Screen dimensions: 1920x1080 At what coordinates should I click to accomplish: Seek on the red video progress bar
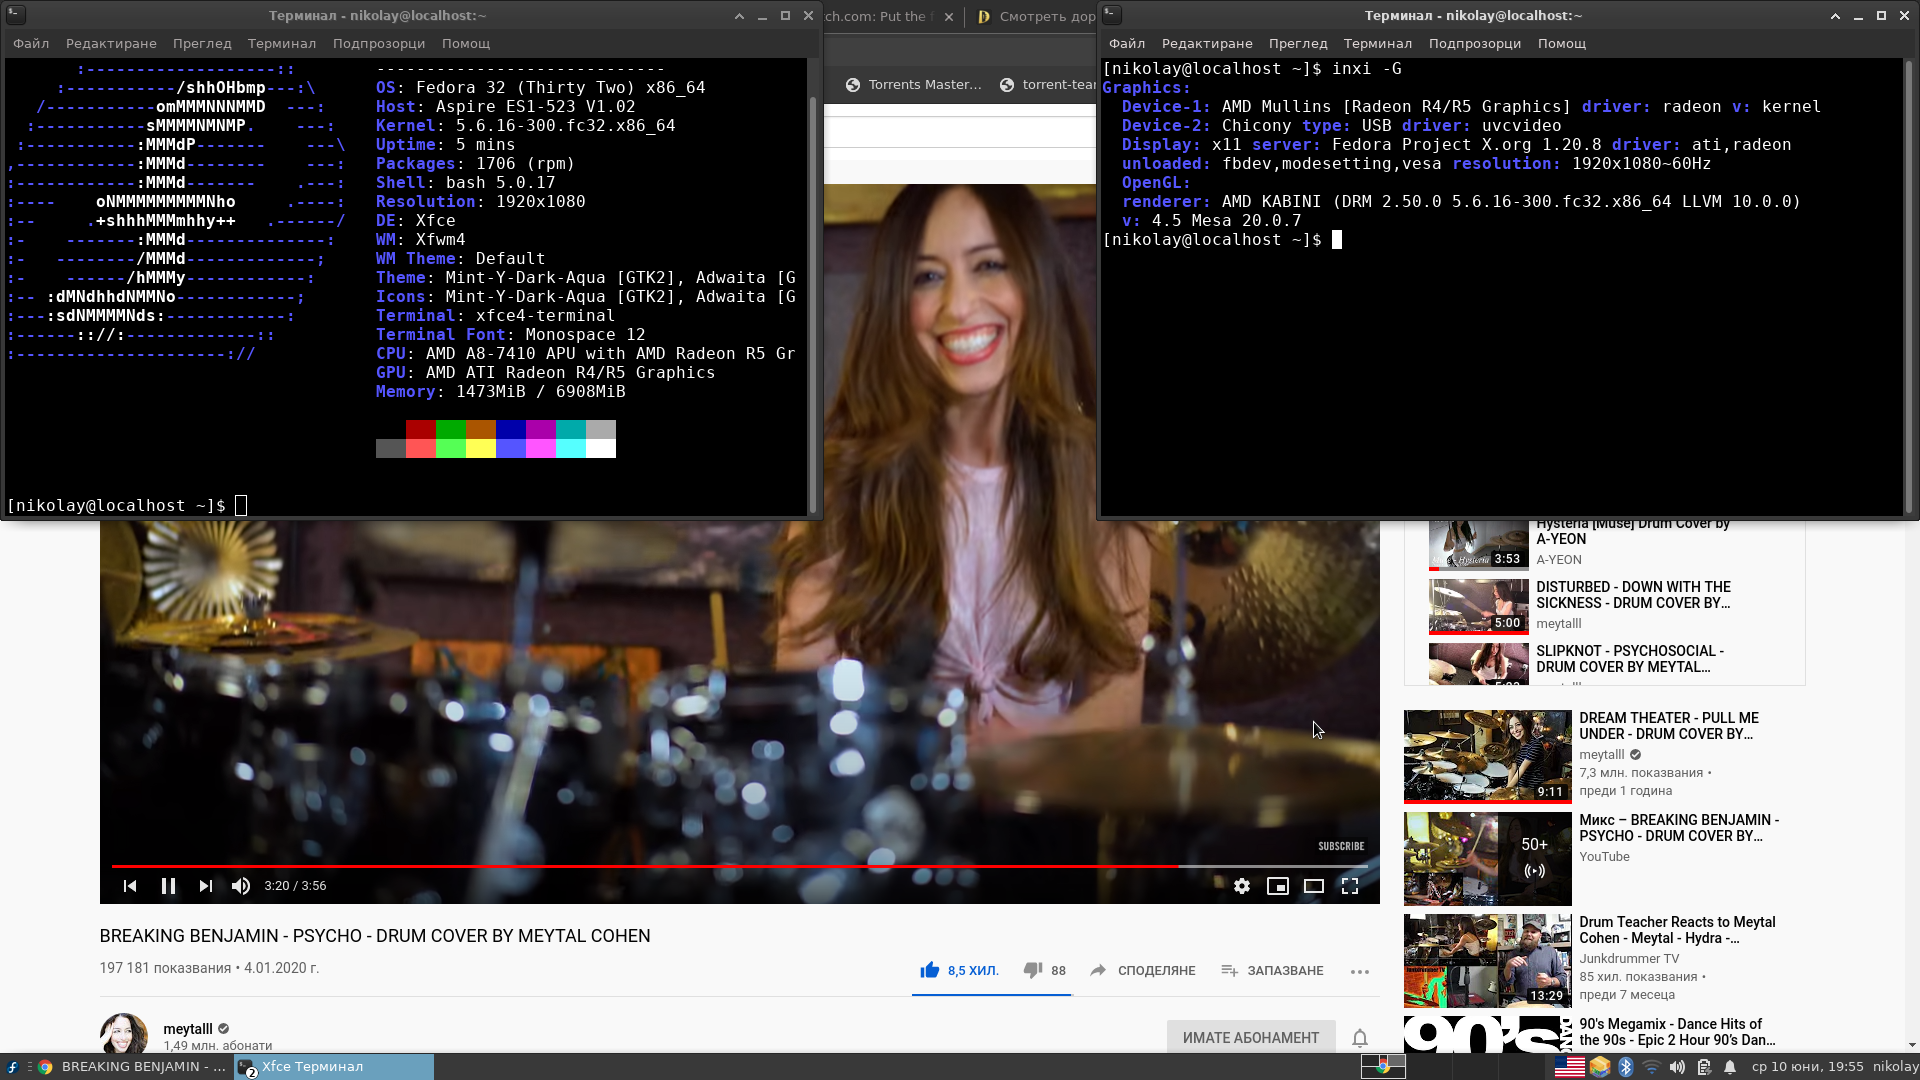[x=640, y=866]
